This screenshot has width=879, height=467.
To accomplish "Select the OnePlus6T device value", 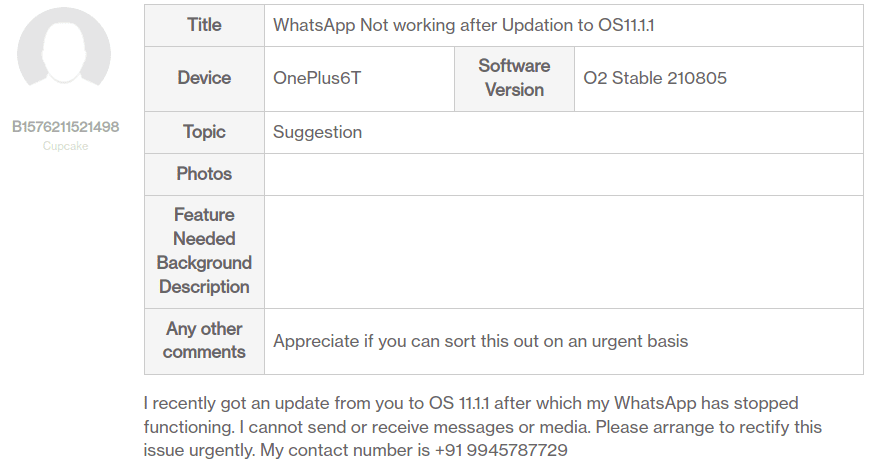I will tap(317, 78).
